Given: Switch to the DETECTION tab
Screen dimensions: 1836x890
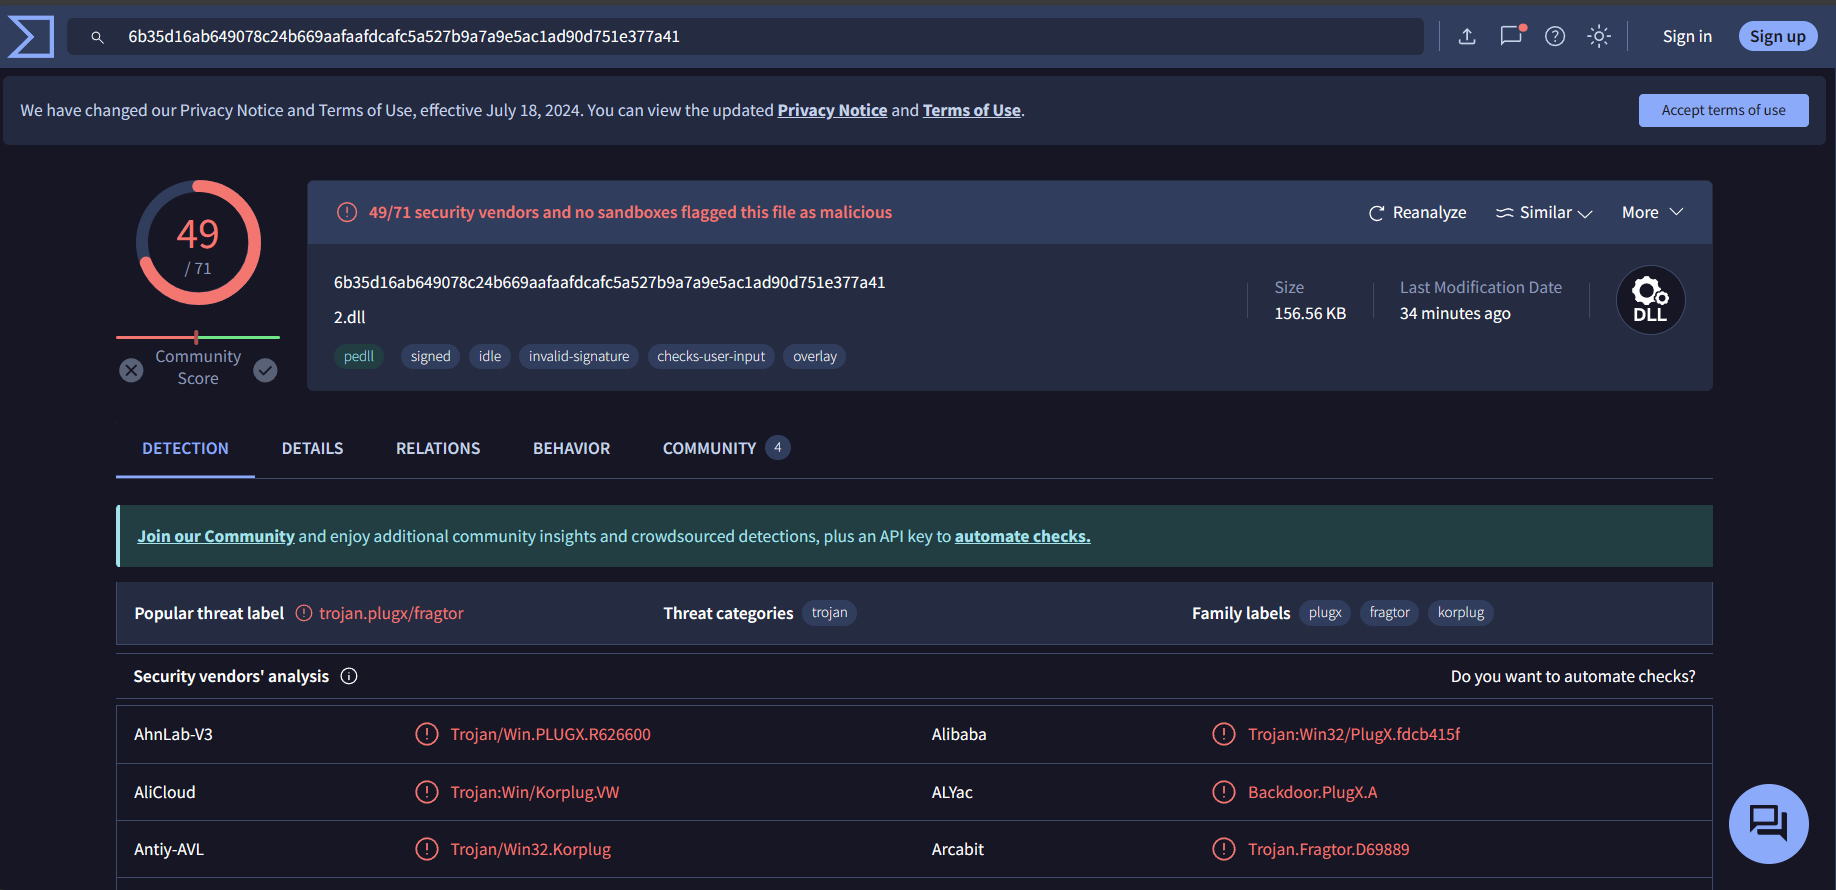Looking at the screenshot, I should (185, 448).
